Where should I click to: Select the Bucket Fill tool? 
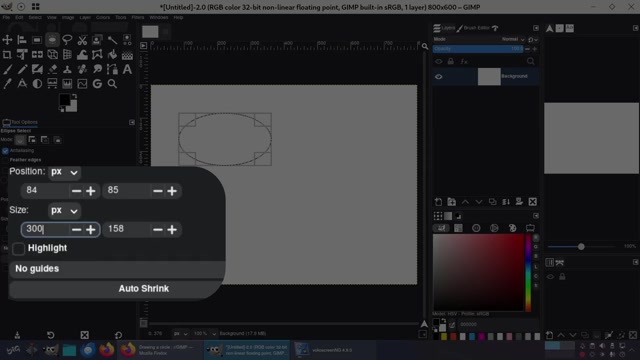112,54
